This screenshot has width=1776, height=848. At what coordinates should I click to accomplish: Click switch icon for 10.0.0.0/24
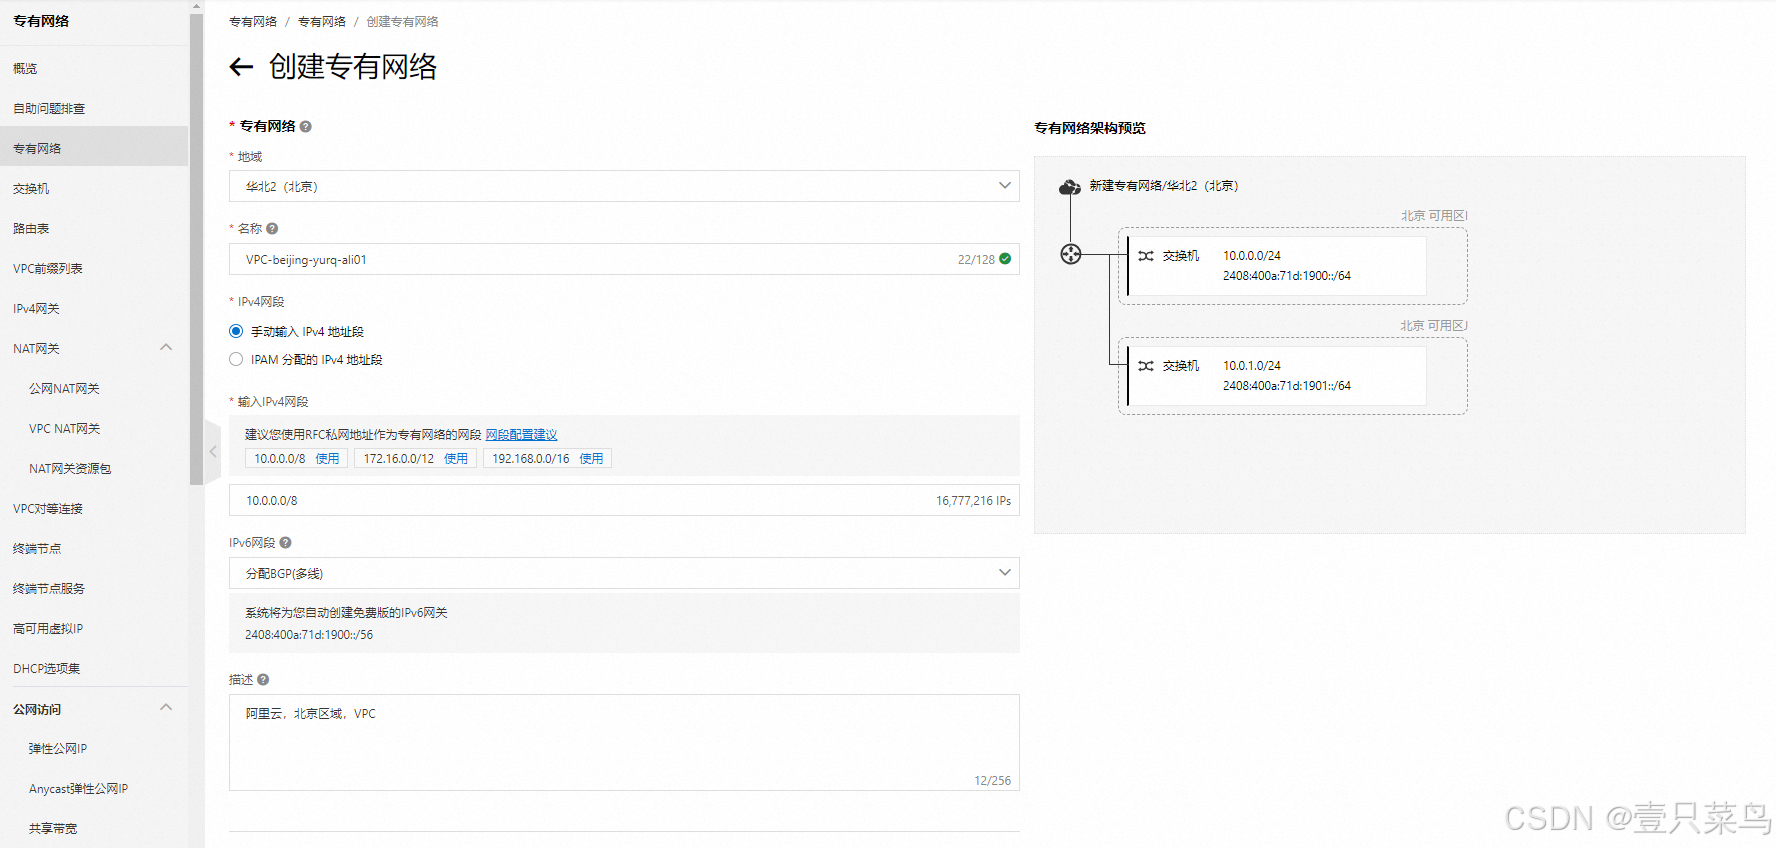coord(1146,256)
